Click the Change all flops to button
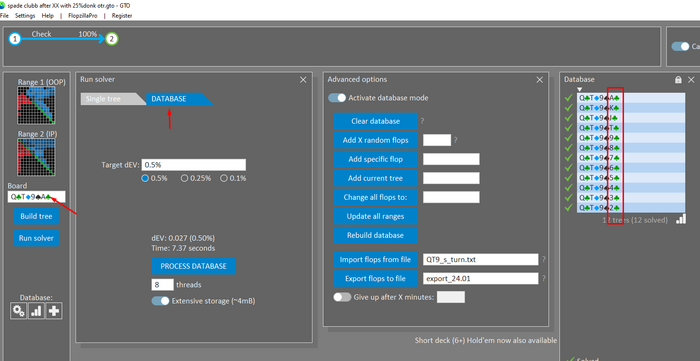This screenshot has width=700, height=361. (x=375, y=197)
